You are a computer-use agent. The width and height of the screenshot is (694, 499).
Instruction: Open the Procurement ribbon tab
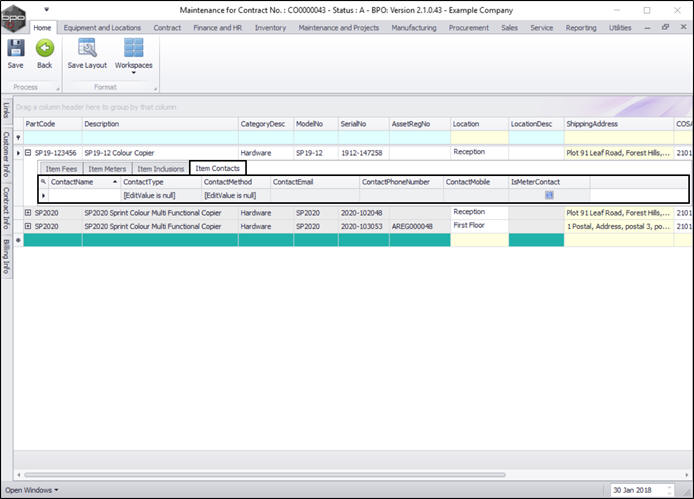click(x=469, y=27)
